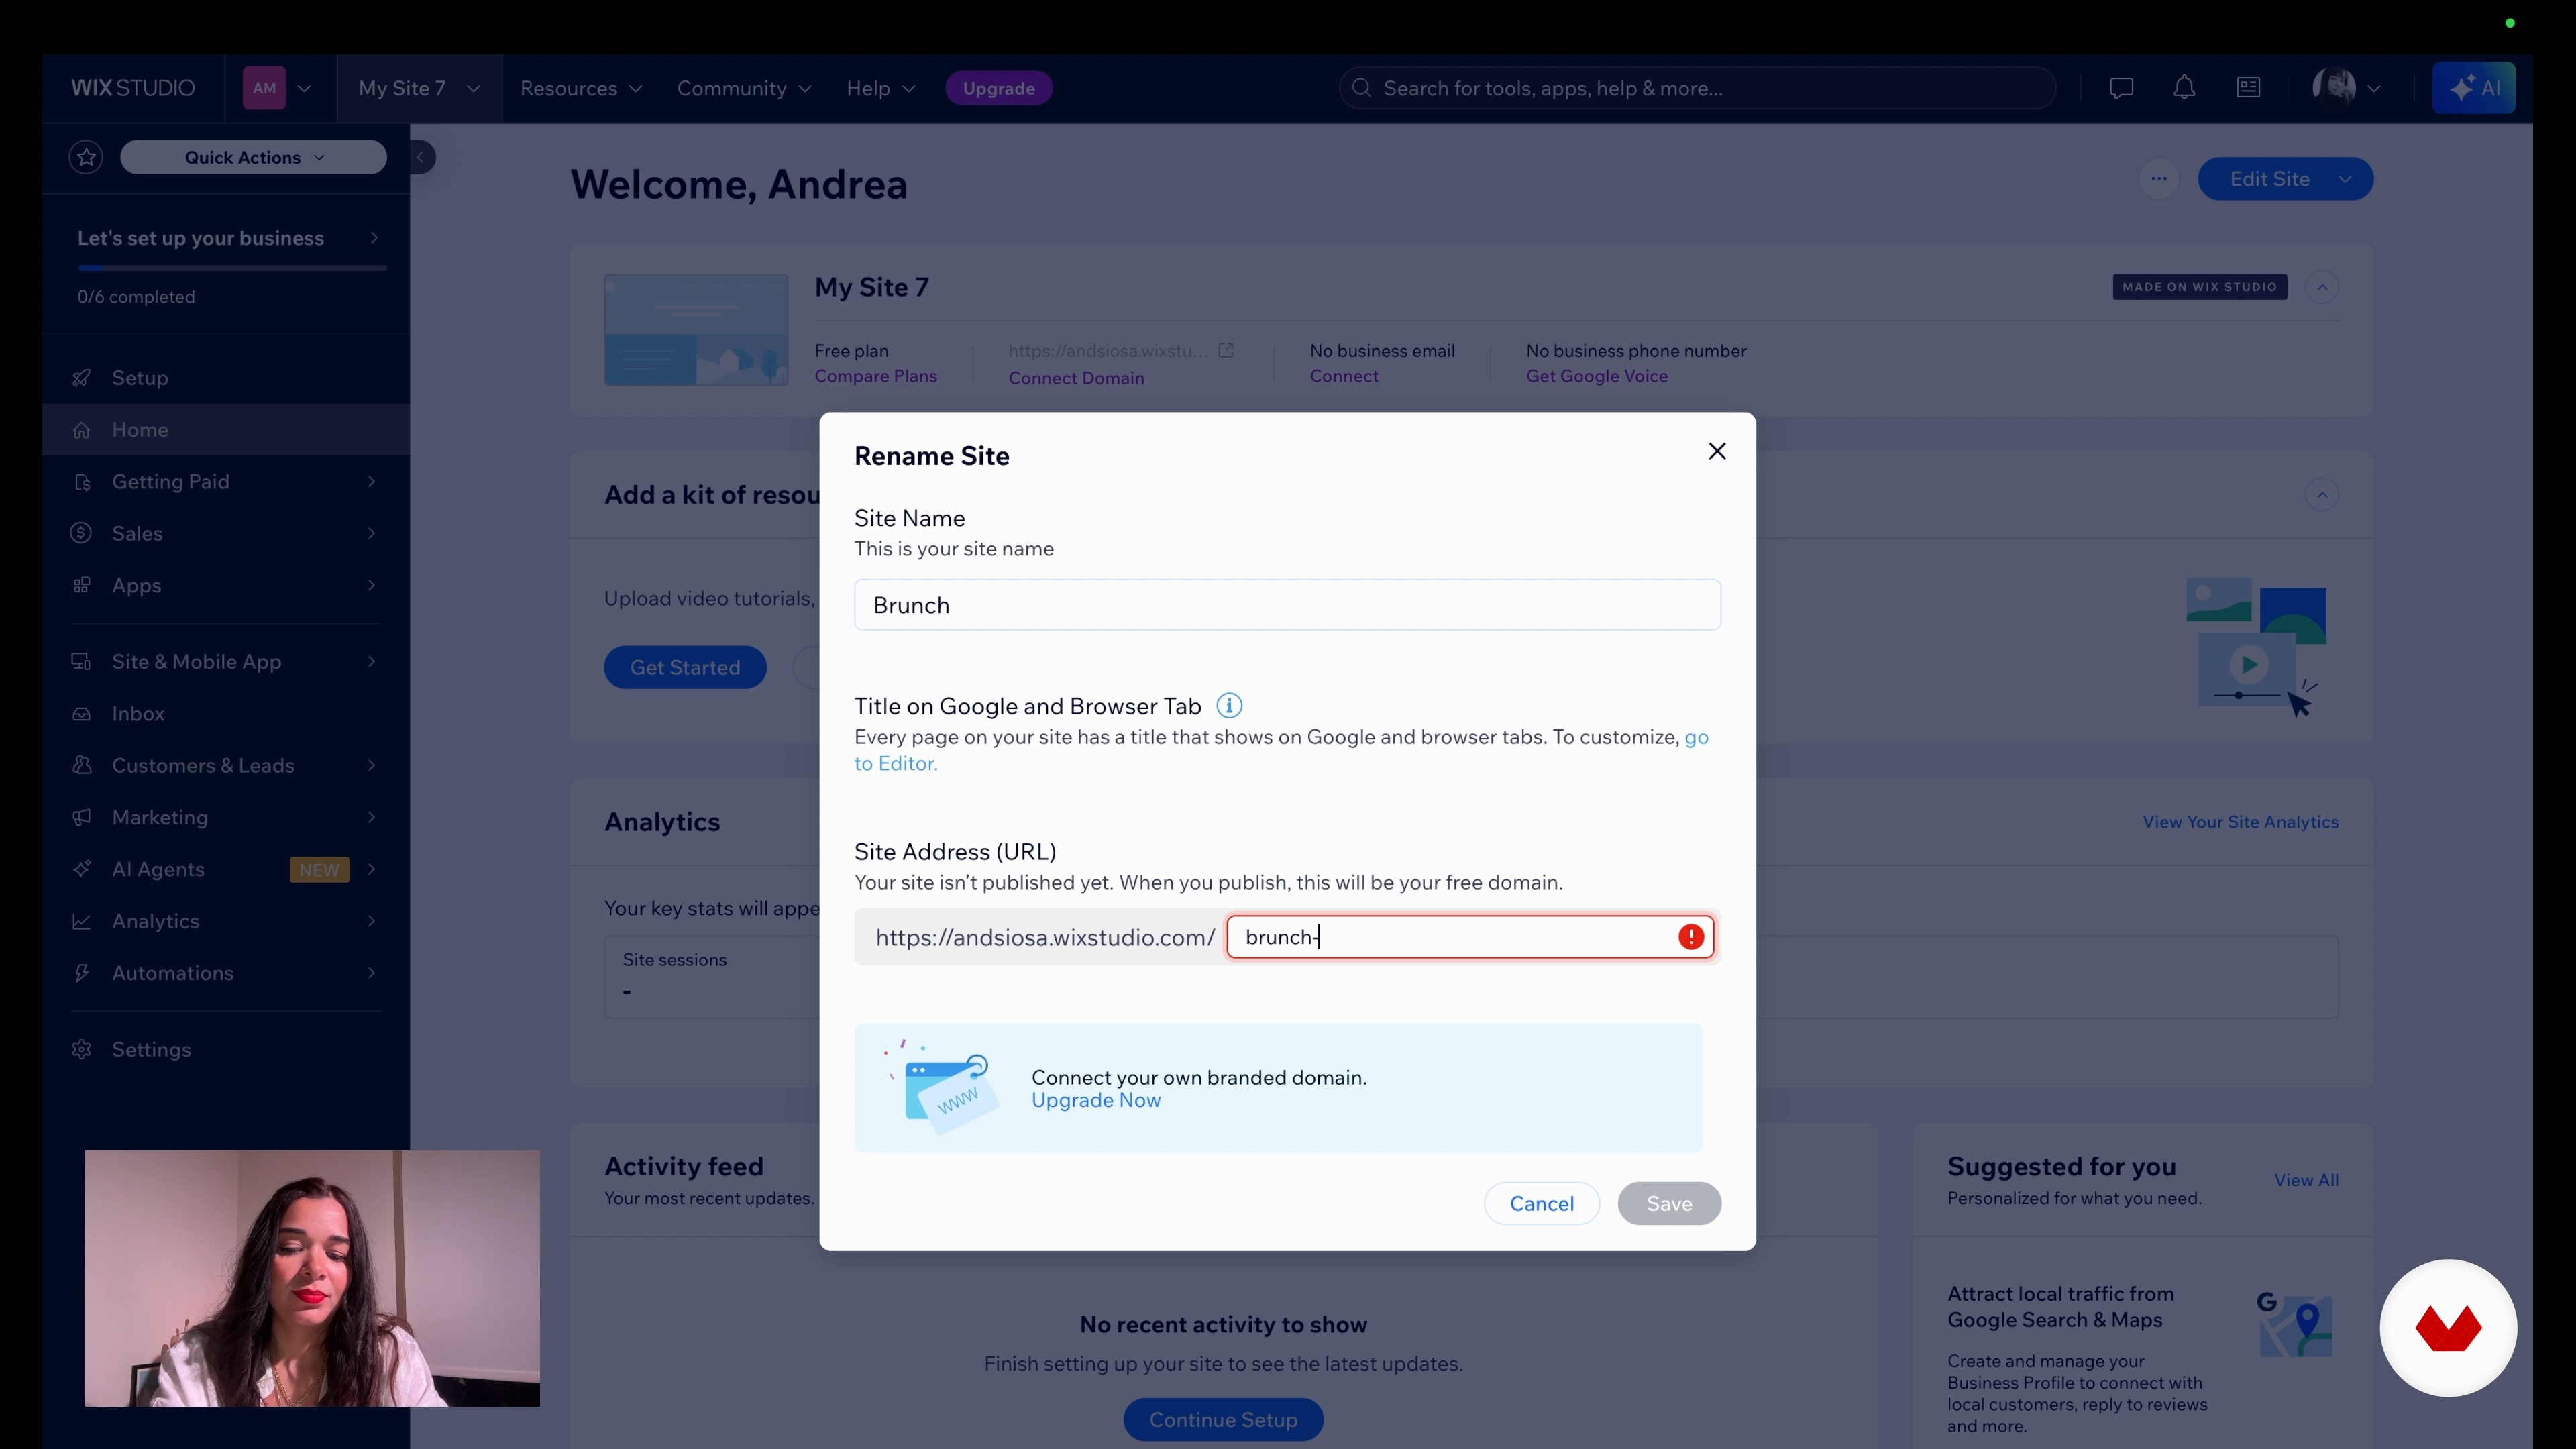Launch the AI assistant button
Viewport: 2576px width, 1449px height.
pos(2473,88)
